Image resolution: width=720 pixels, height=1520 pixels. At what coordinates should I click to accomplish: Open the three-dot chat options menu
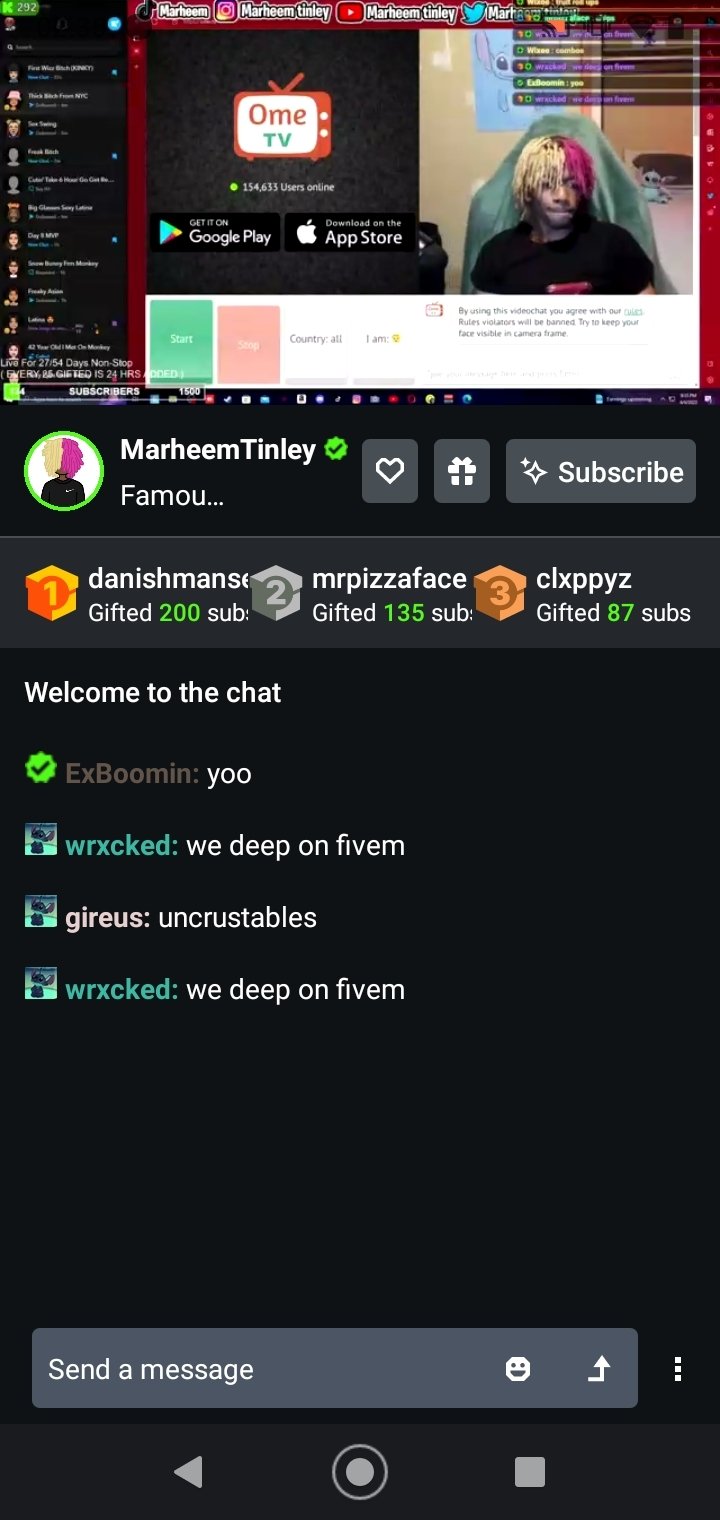(x=678, y=1369)
